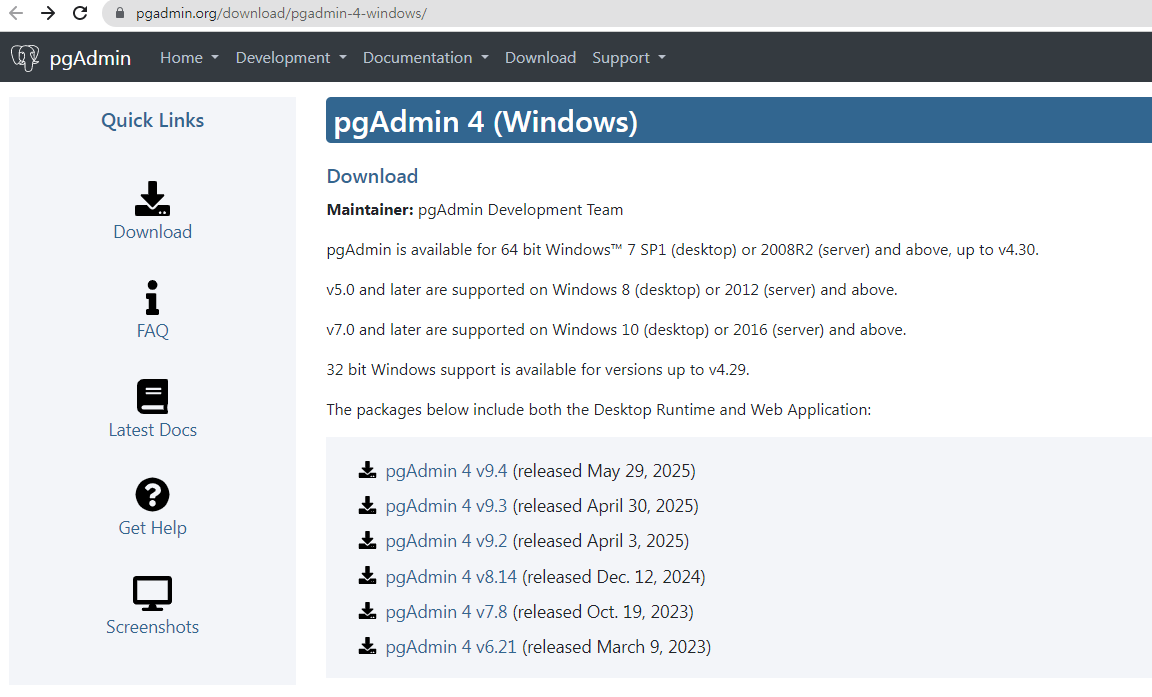Image resolution: width=1152 pixels, height=697 pixels.
Task: Click download icon beside pgAdmin 4 v9.4
Action: (367, 470)
